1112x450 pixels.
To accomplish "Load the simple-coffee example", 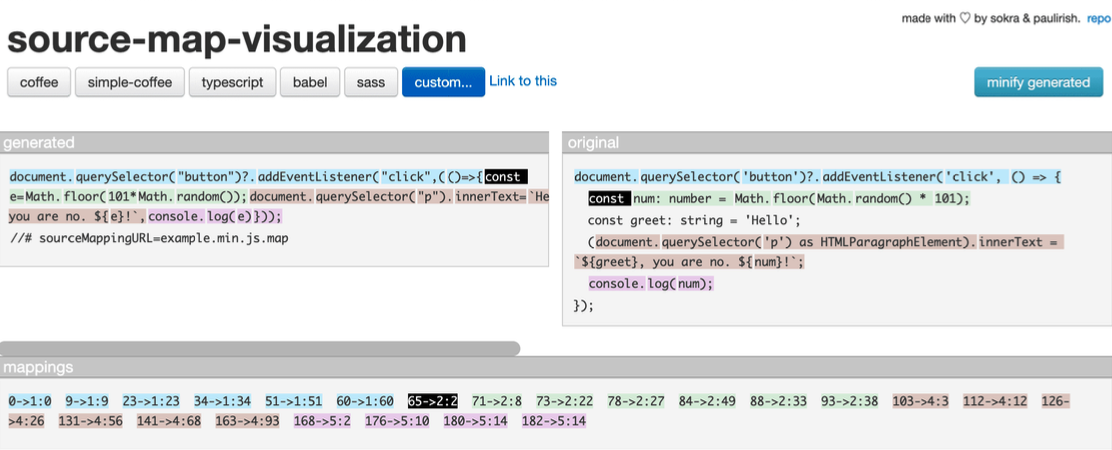I will click(x=130, y=82).
